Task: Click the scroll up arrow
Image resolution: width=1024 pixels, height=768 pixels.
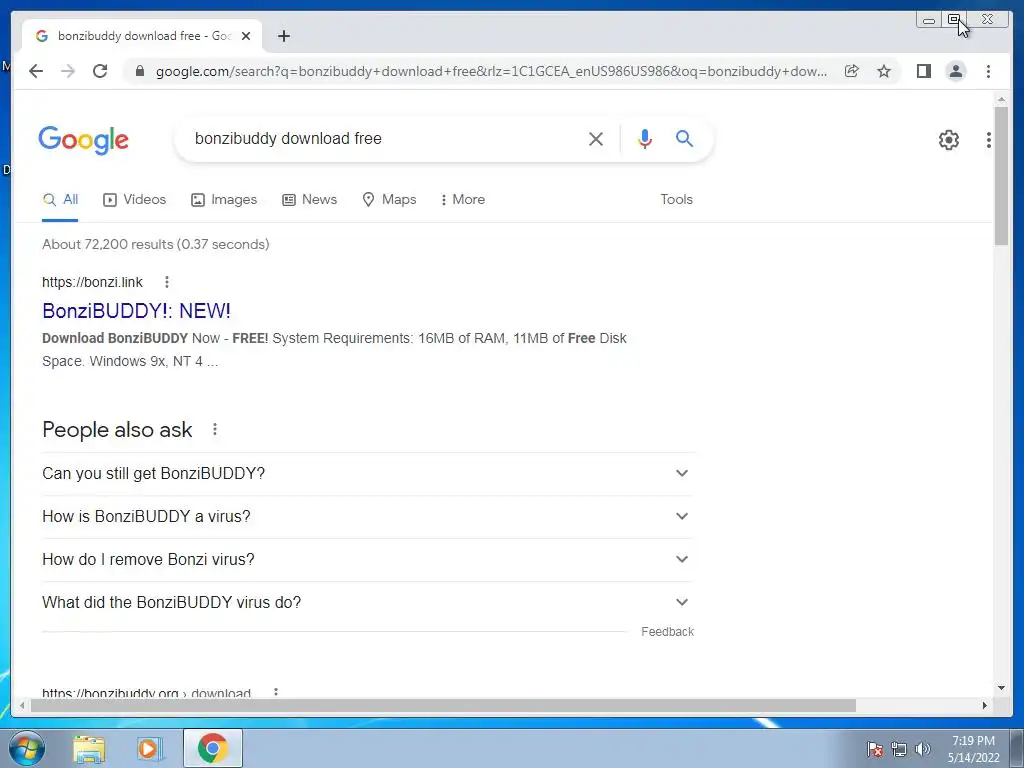Action: coord(1001,99)
